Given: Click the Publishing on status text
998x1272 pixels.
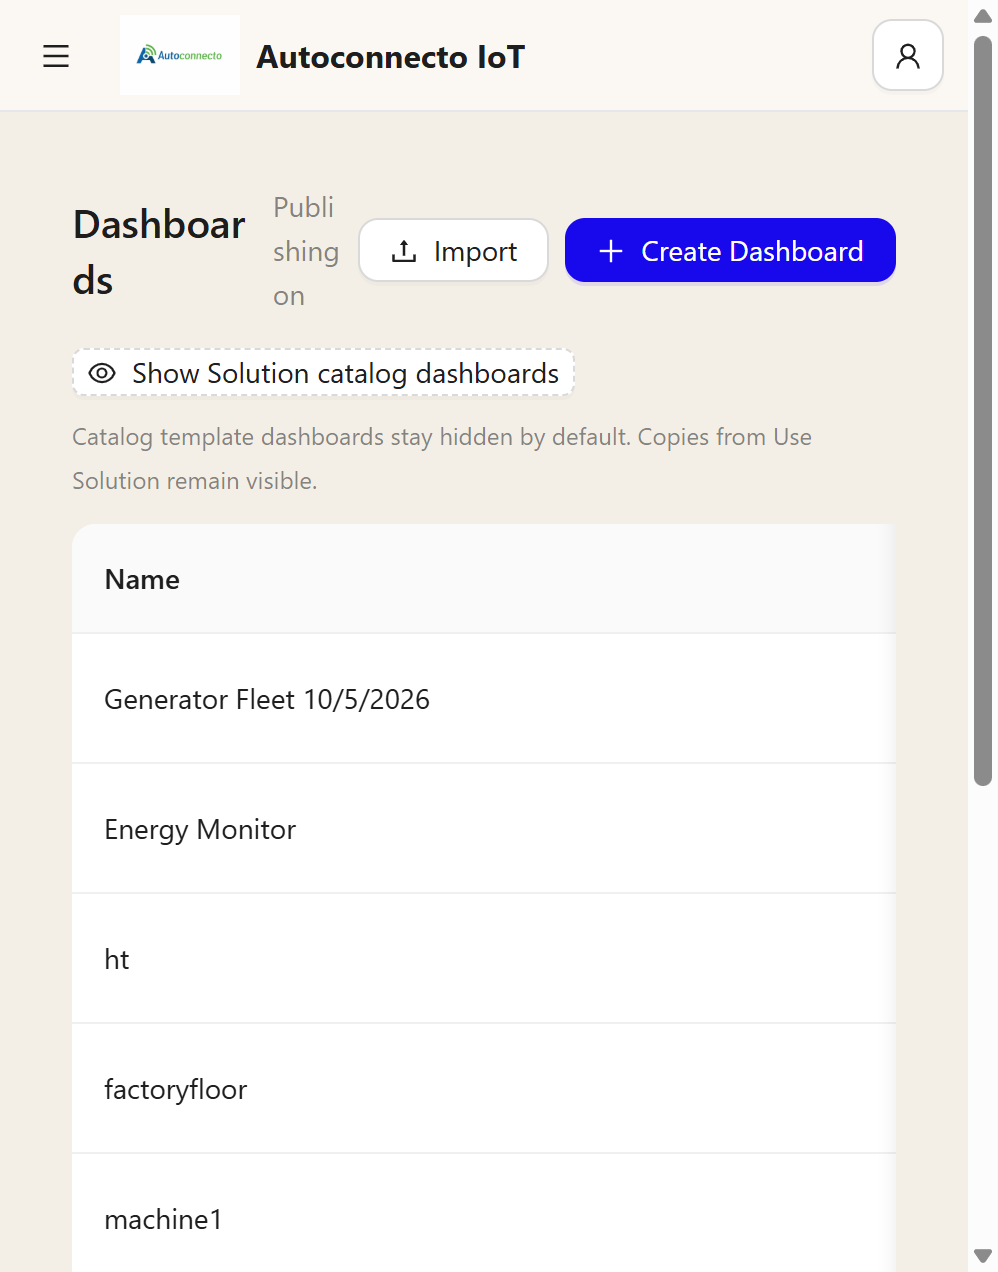Looking at the screenshot, I should point(305,251).
